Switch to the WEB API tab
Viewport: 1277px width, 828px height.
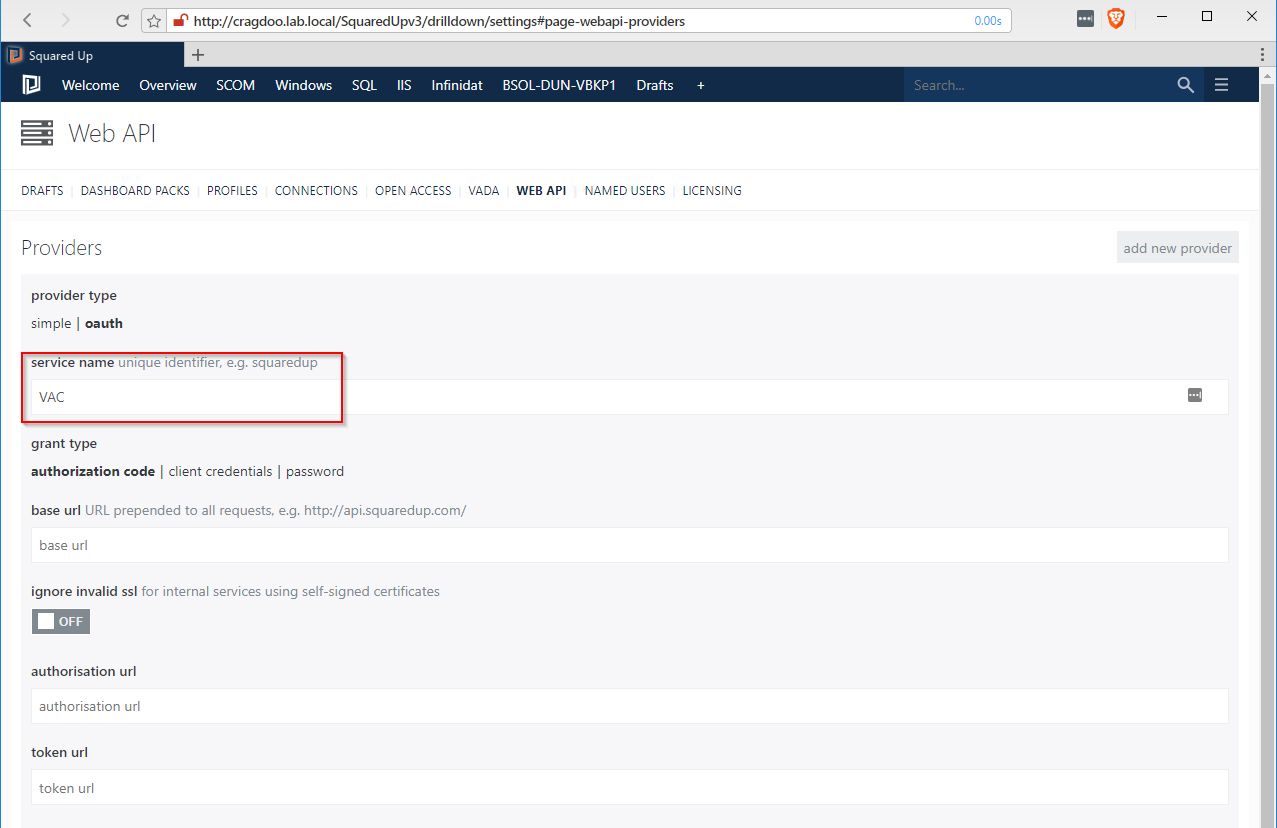[541, 190]
